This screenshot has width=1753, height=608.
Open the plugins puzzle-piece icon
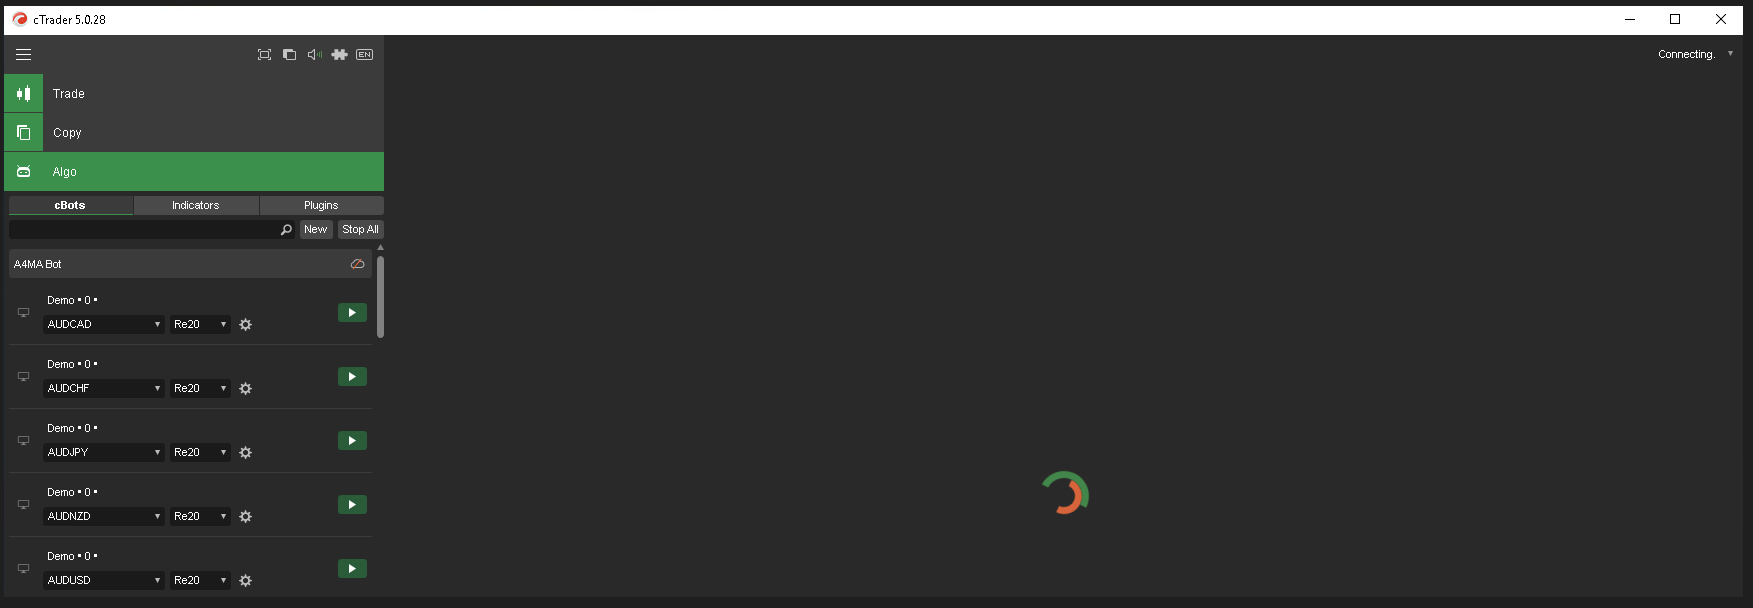[x=340, y=55]
